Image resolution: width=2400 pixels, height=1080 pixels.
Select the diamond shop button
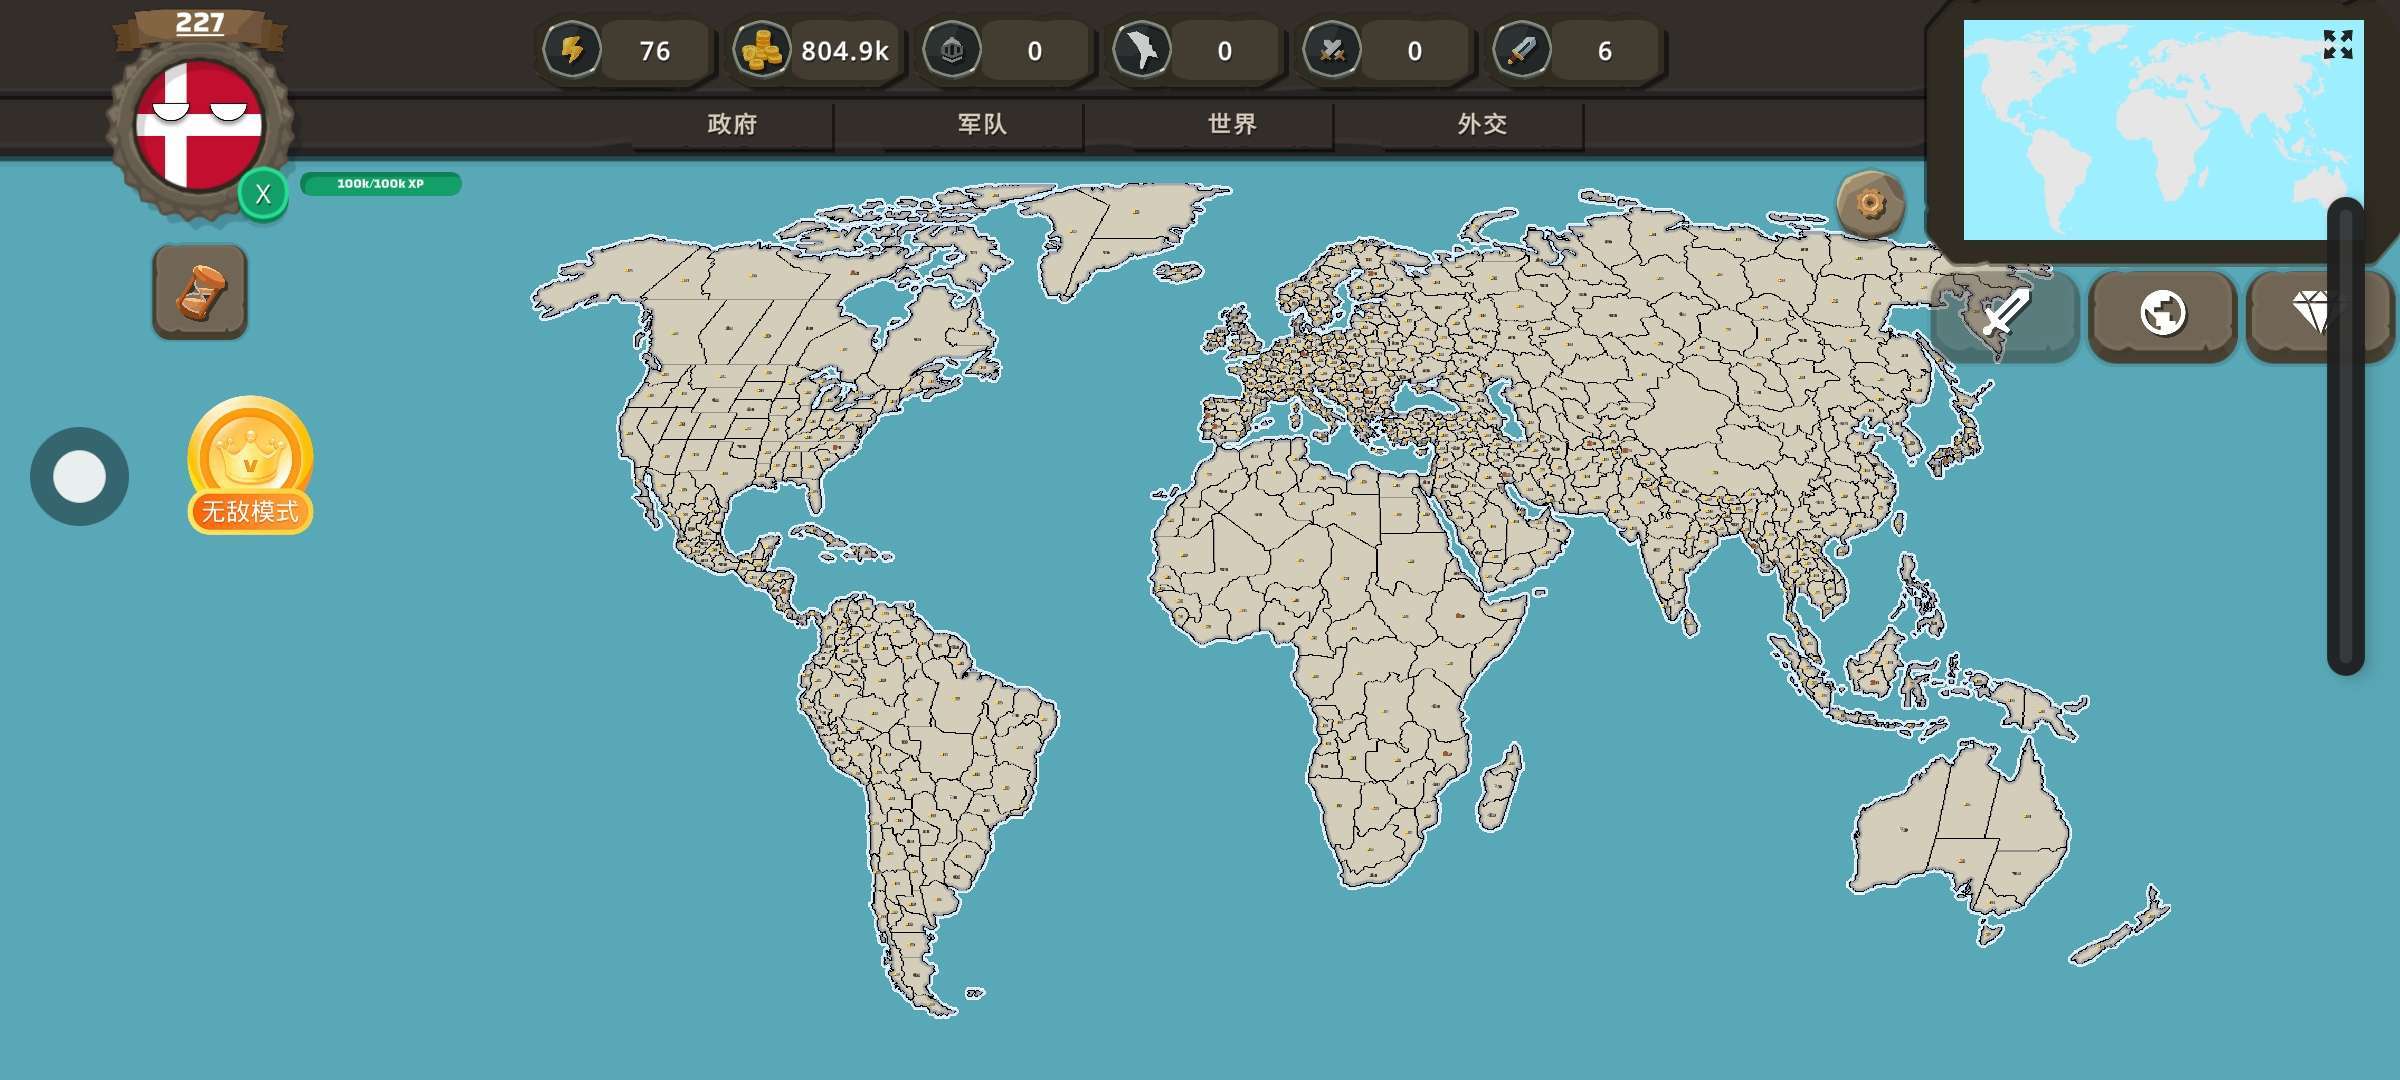coord(2312,314)
